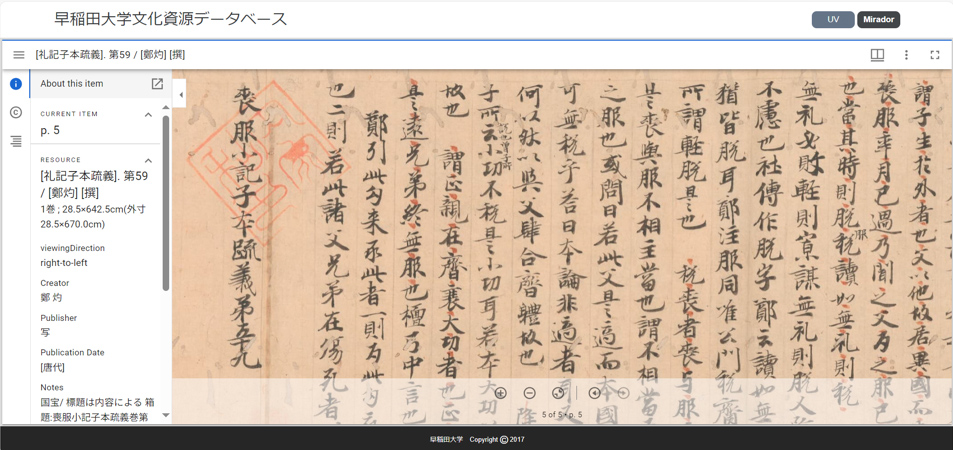The height and width of the screenshot is (450, 953).
Task: Toggle fullscreen mode icon
Action: [x=935, y=55]
